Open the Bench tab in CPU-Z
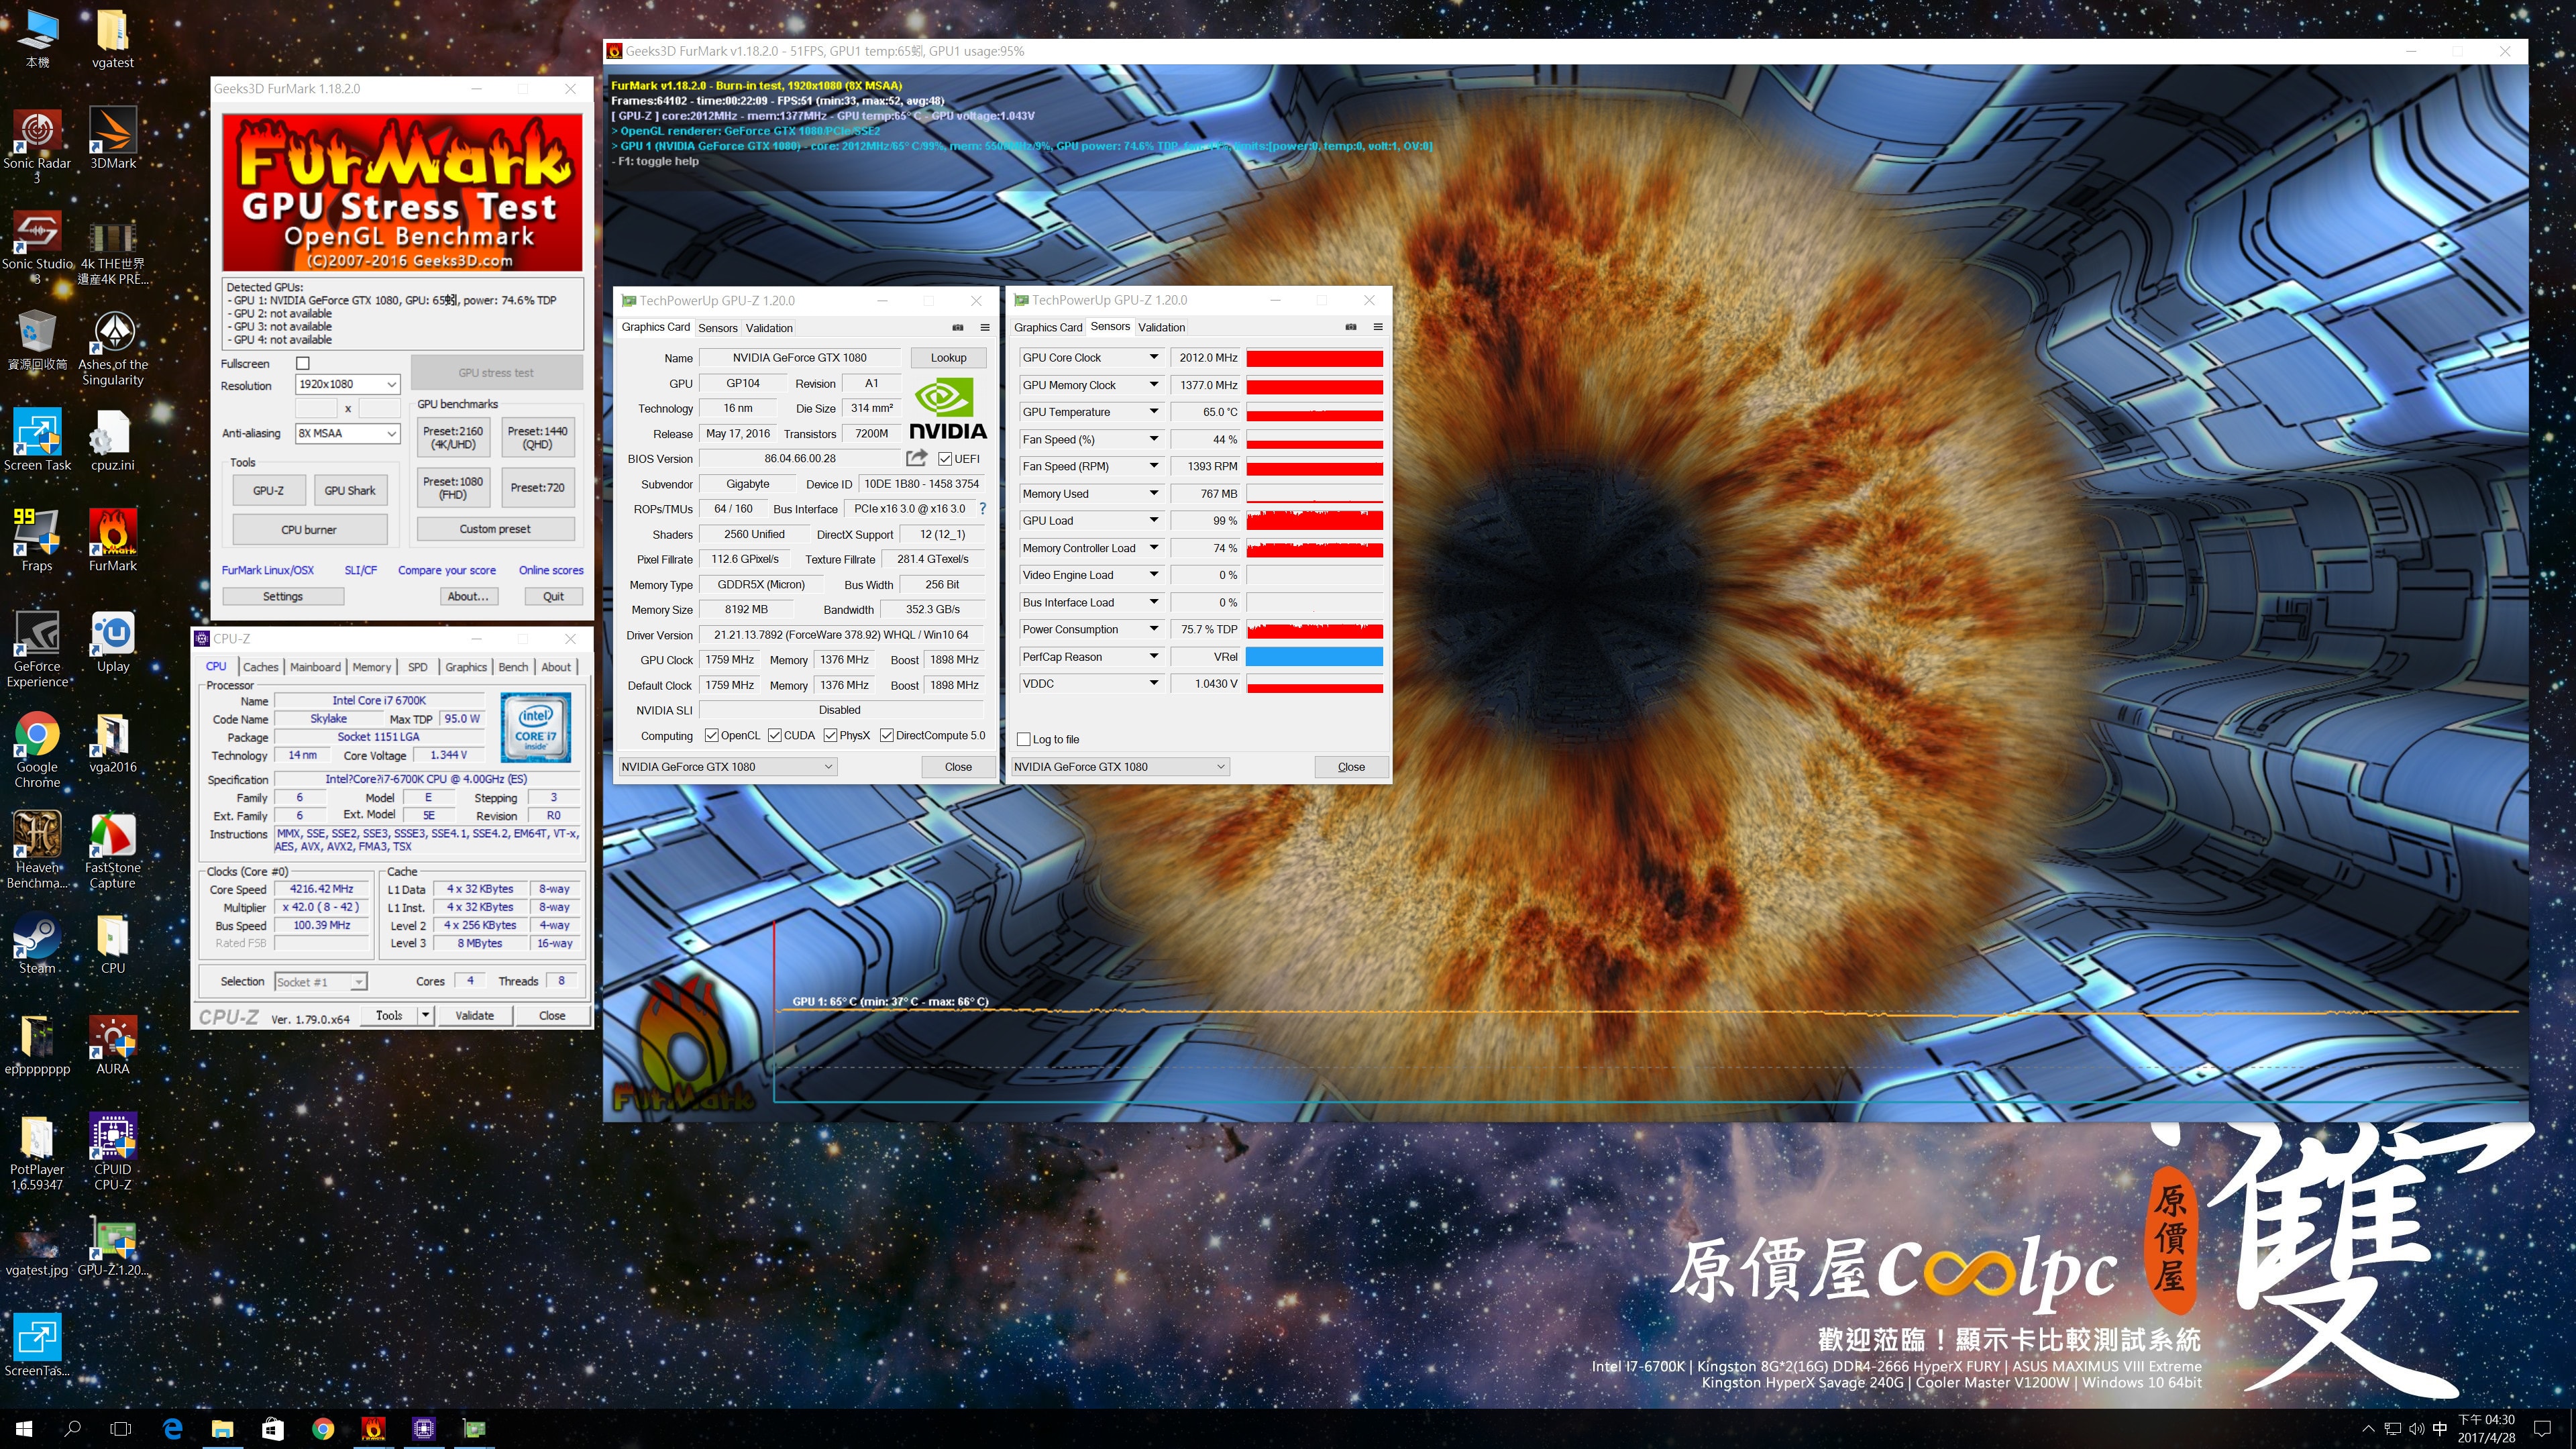Image resolution: width=2576 pixels, height=1449 pixels. 513,667
